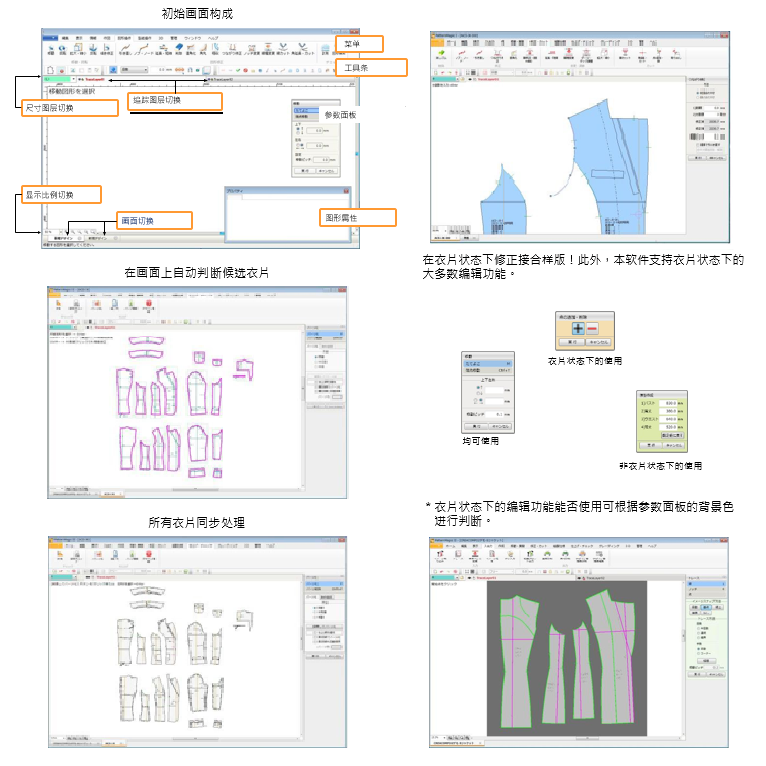
Task: Click the green arrow icon above the blue pattern
Action: coord(442,51)
